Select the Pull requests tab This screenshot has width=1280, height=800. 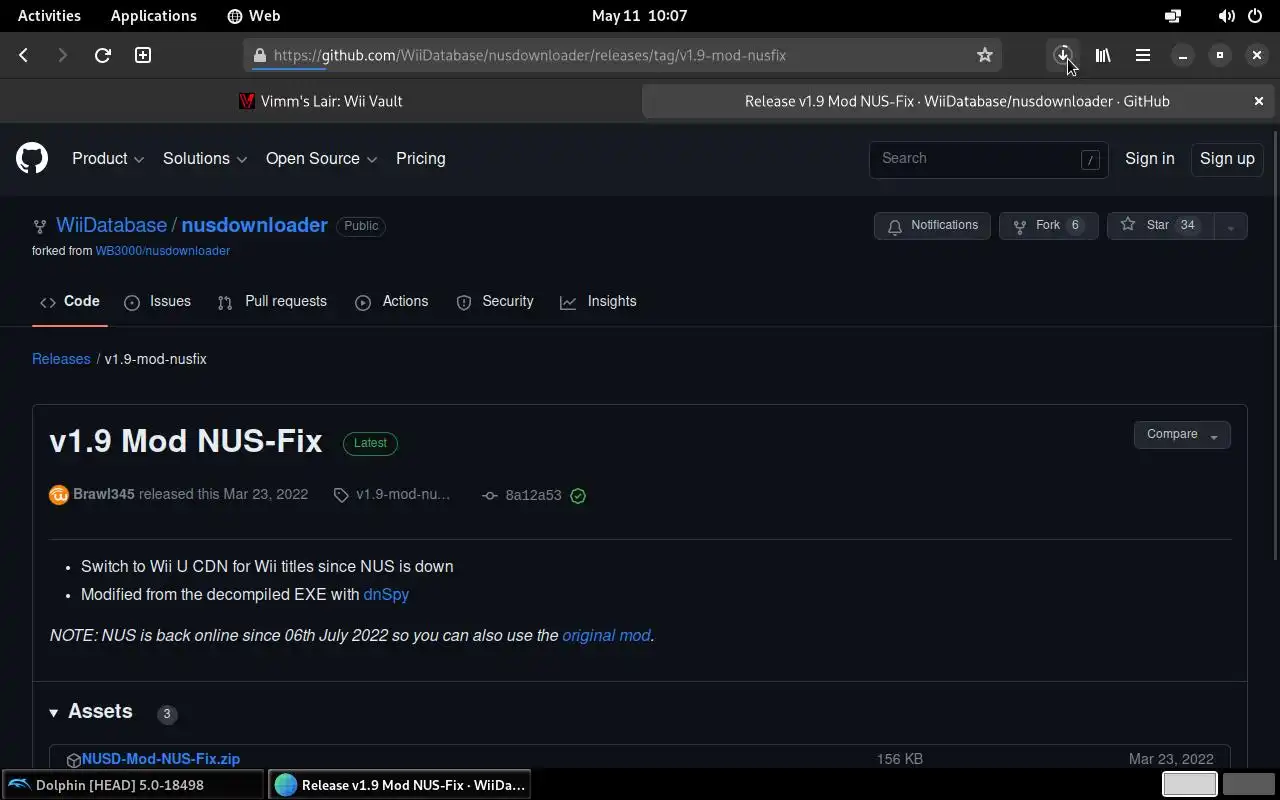tap(272, 301)
